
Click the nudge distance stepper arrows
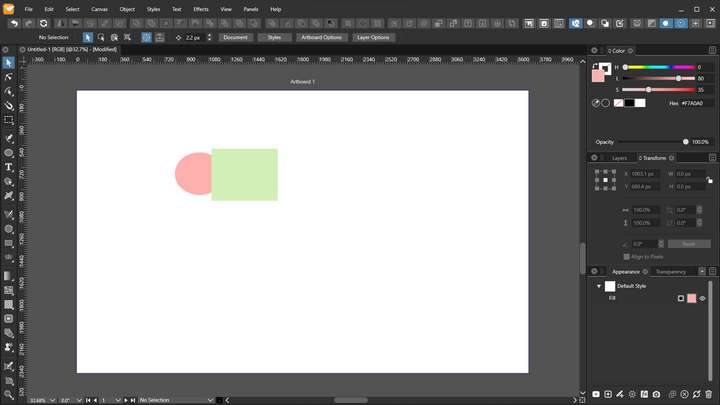click(209, 38)
